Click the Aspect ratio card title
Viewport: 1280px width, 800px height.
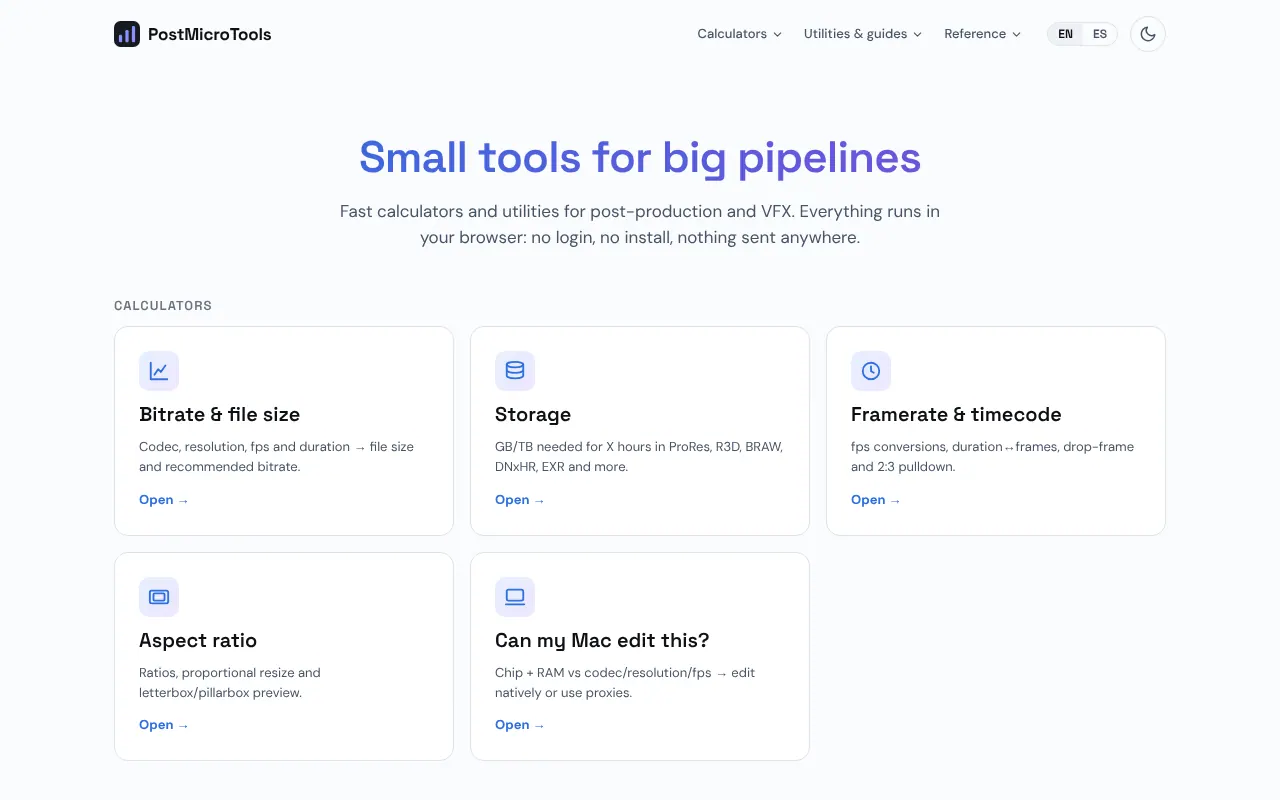198,641
